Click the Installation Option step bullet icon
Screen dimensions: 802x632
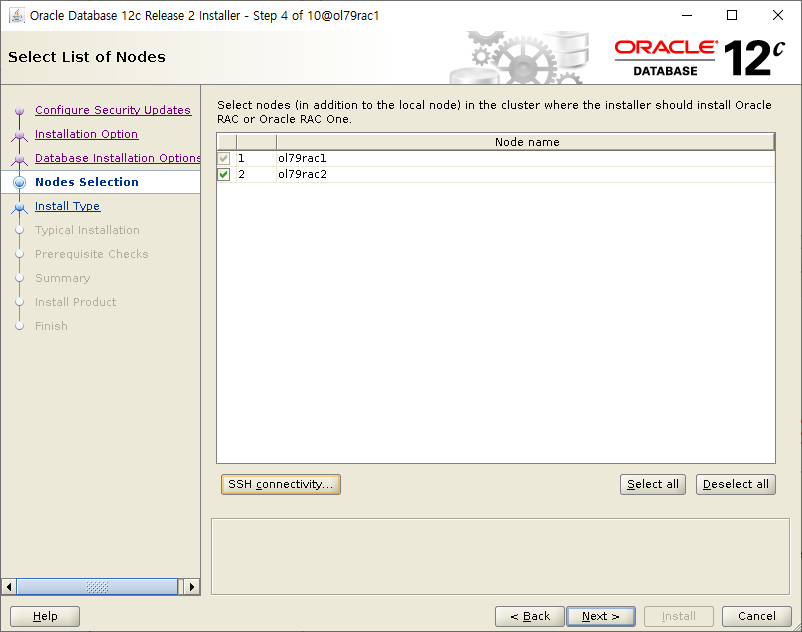(19, 134)
